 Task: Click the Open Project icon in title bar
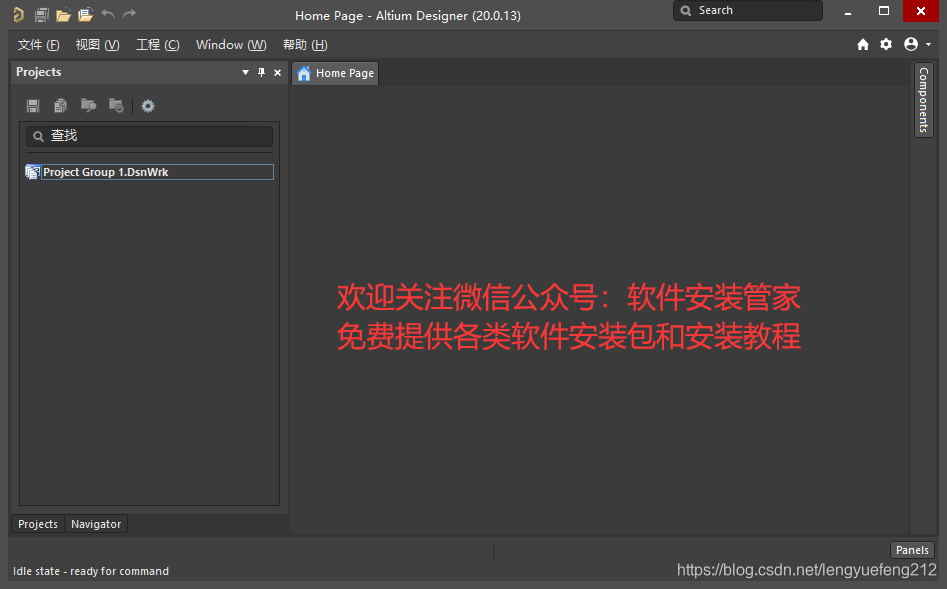85,14
